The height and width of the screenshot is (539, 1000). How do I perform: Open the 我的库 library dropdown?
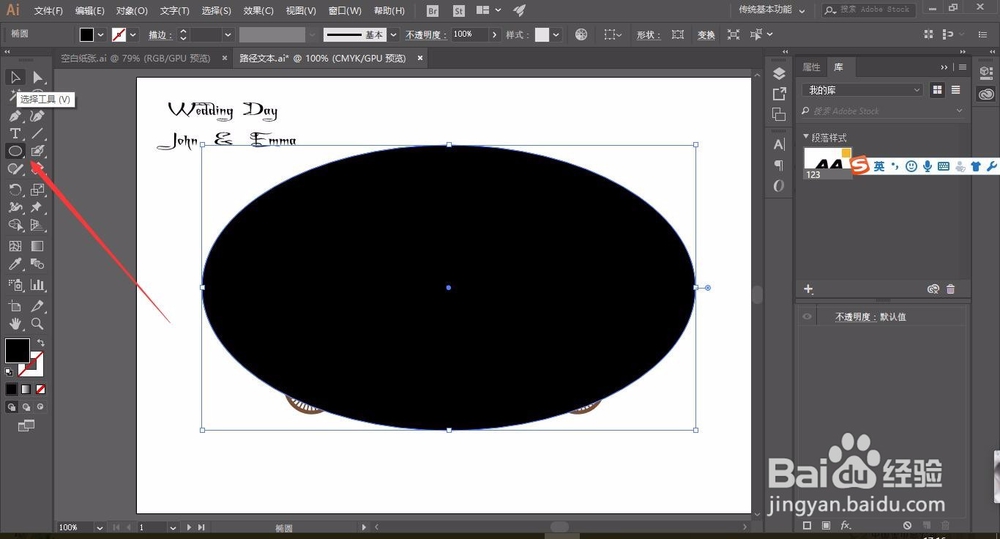point(862,90)
